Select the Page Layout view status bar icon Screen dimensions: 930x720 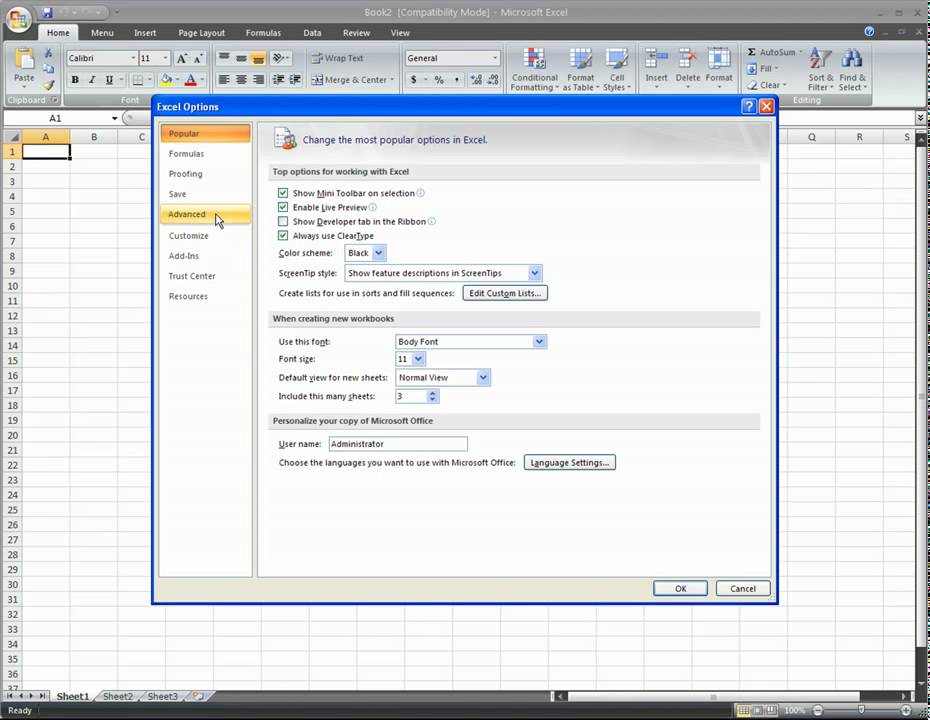click(757, 710)
